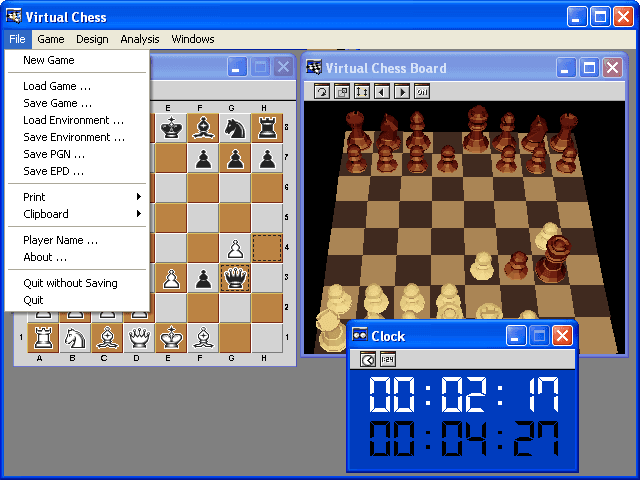Select the black rook on H8
The width and height of the screenshot is (640, 480).
tap(267, 128)
